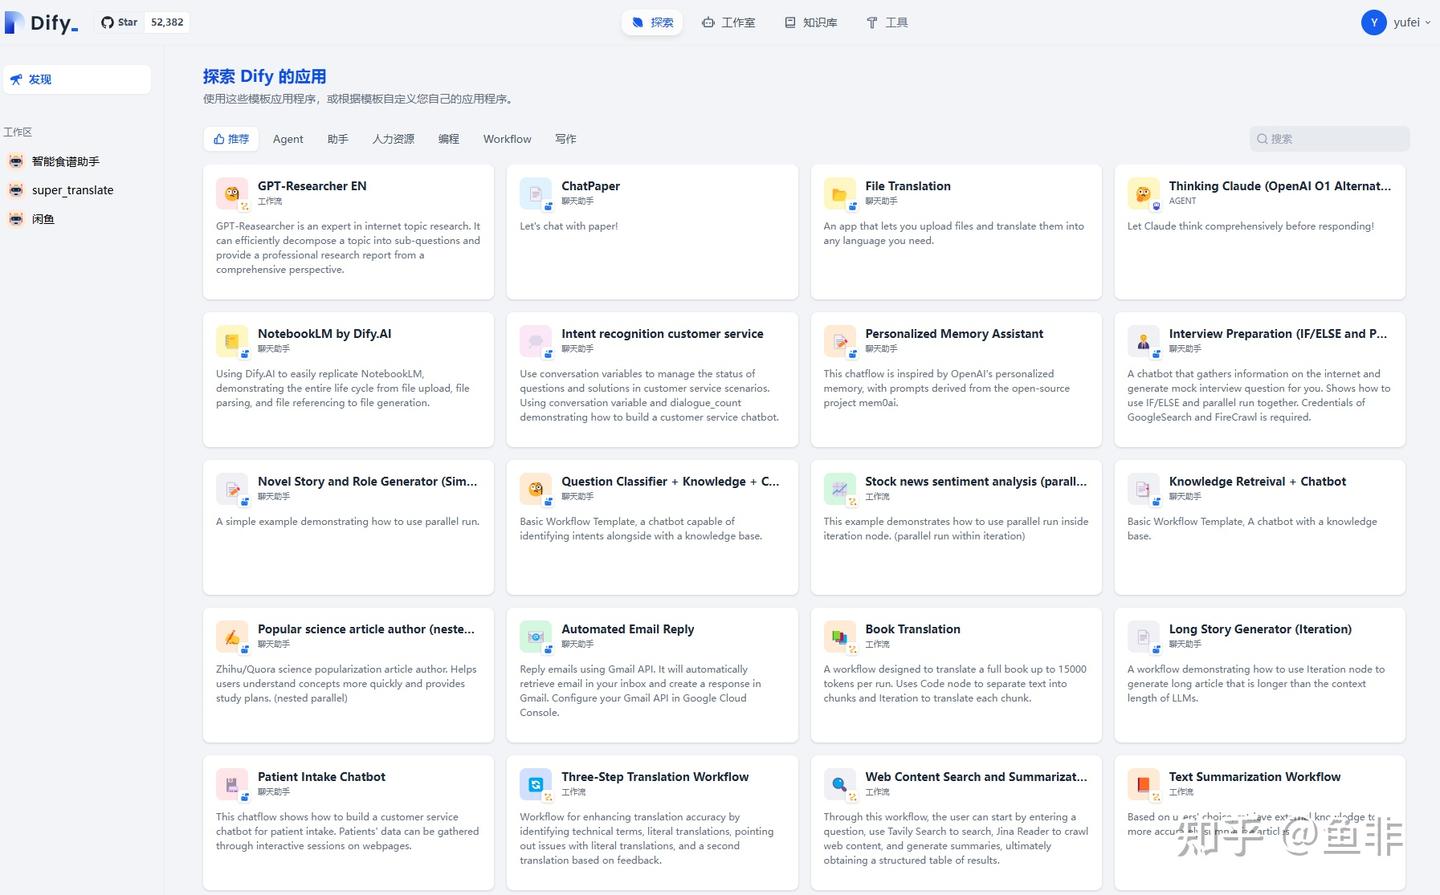Click the Interview Preparation app icon

point(1143,341)
